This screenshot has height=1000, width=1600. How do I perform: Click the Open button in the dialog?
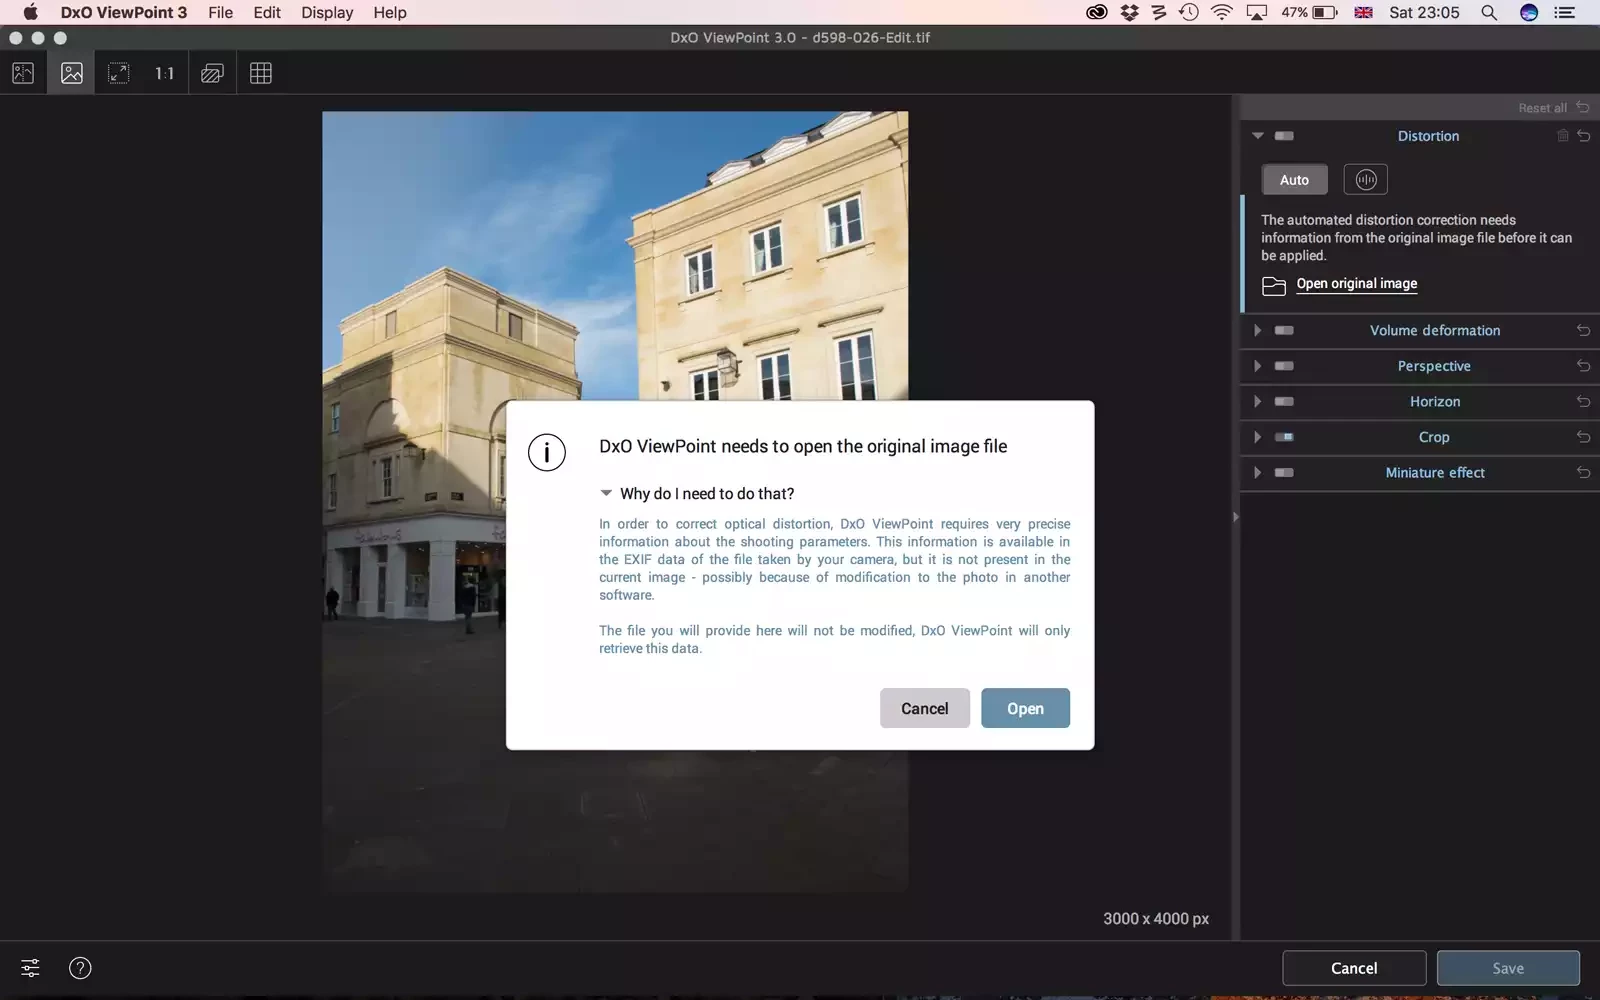point(1025,708)
